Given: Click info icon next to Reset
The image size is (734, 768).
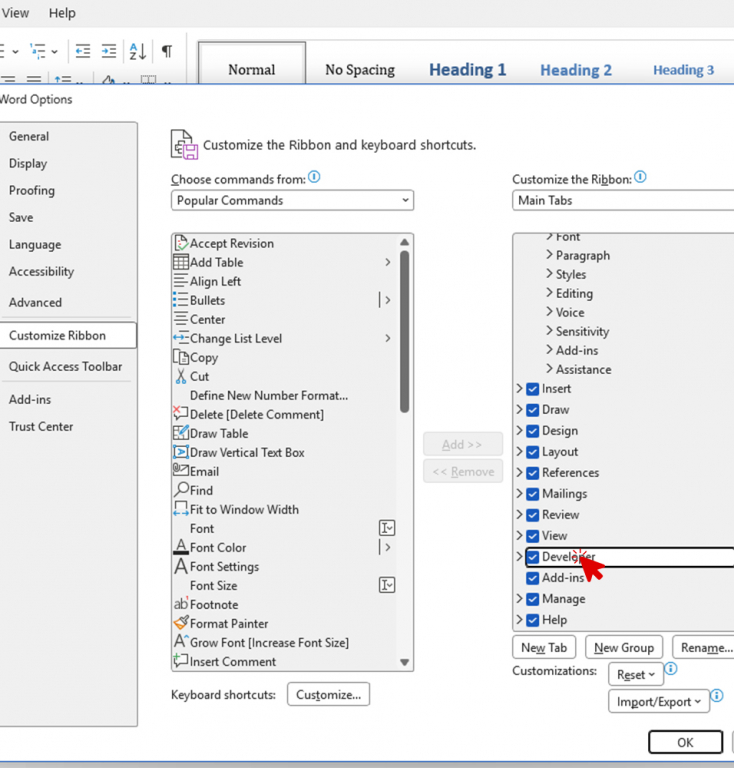Looking at the screenshot, I should (671, 669).
